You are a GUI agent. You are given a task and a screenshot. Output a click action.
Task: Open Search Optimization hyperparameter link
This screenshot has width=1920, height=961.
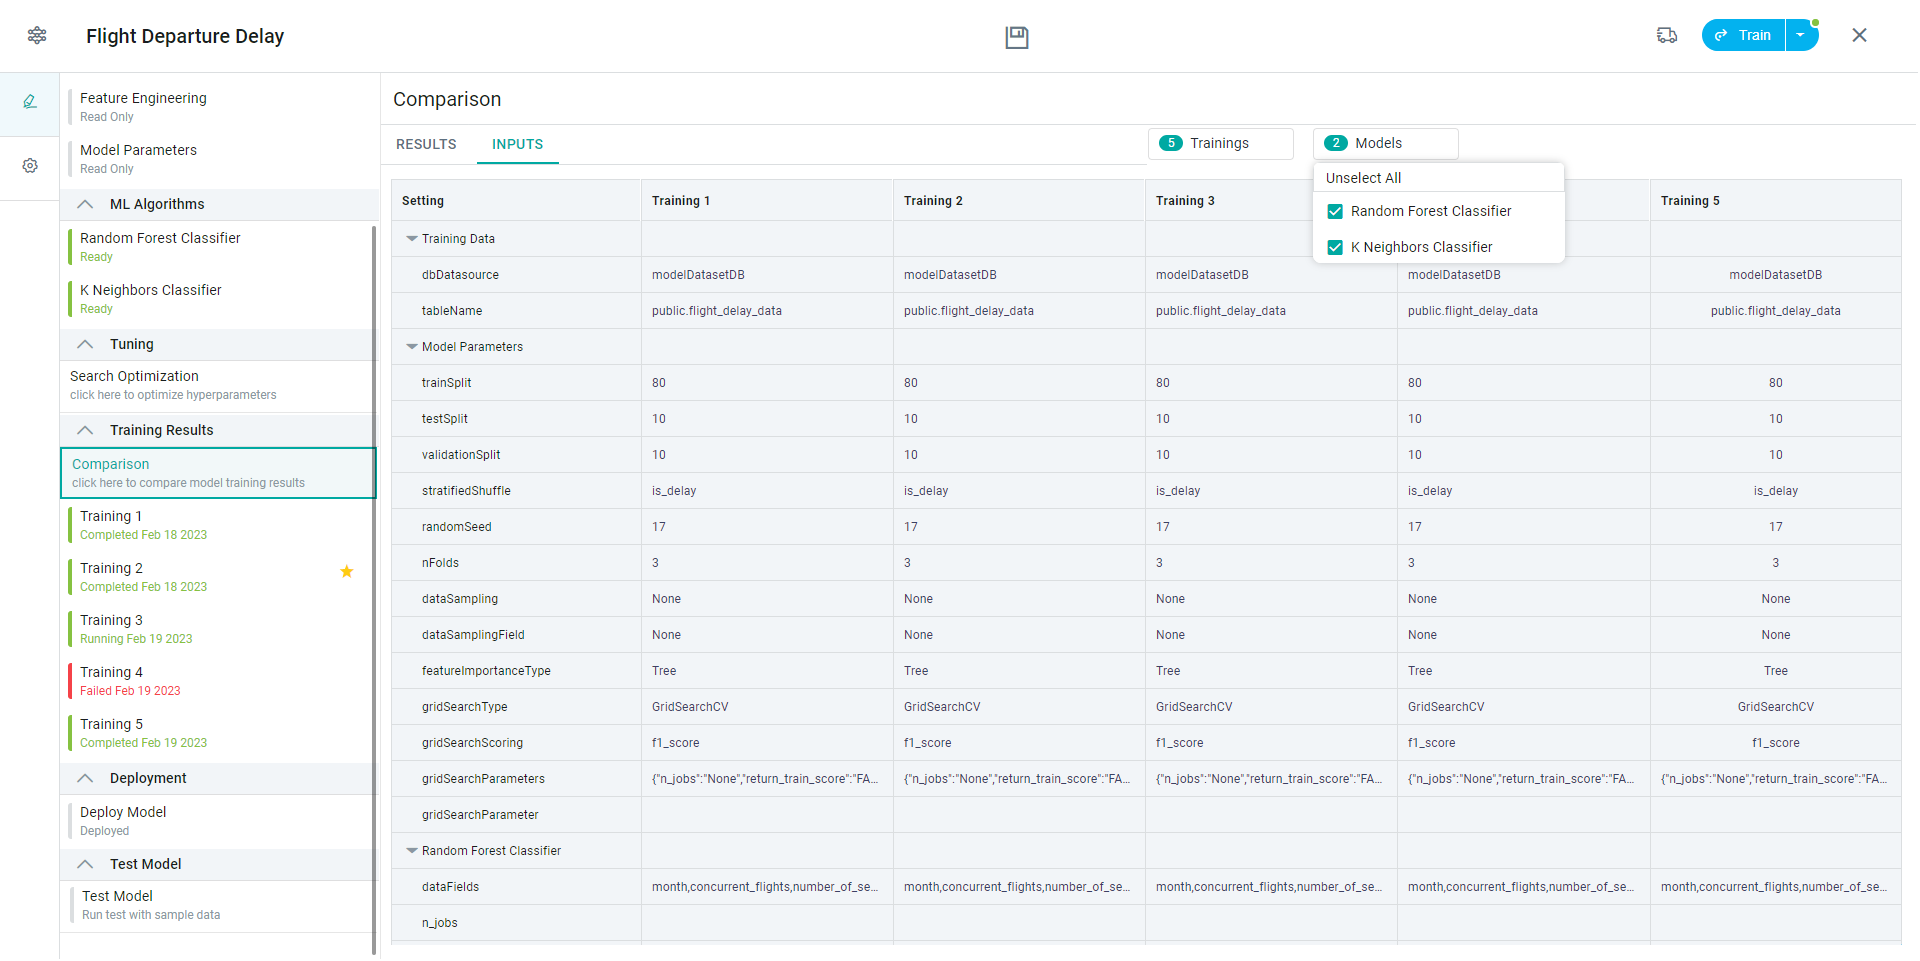[173, 385]
